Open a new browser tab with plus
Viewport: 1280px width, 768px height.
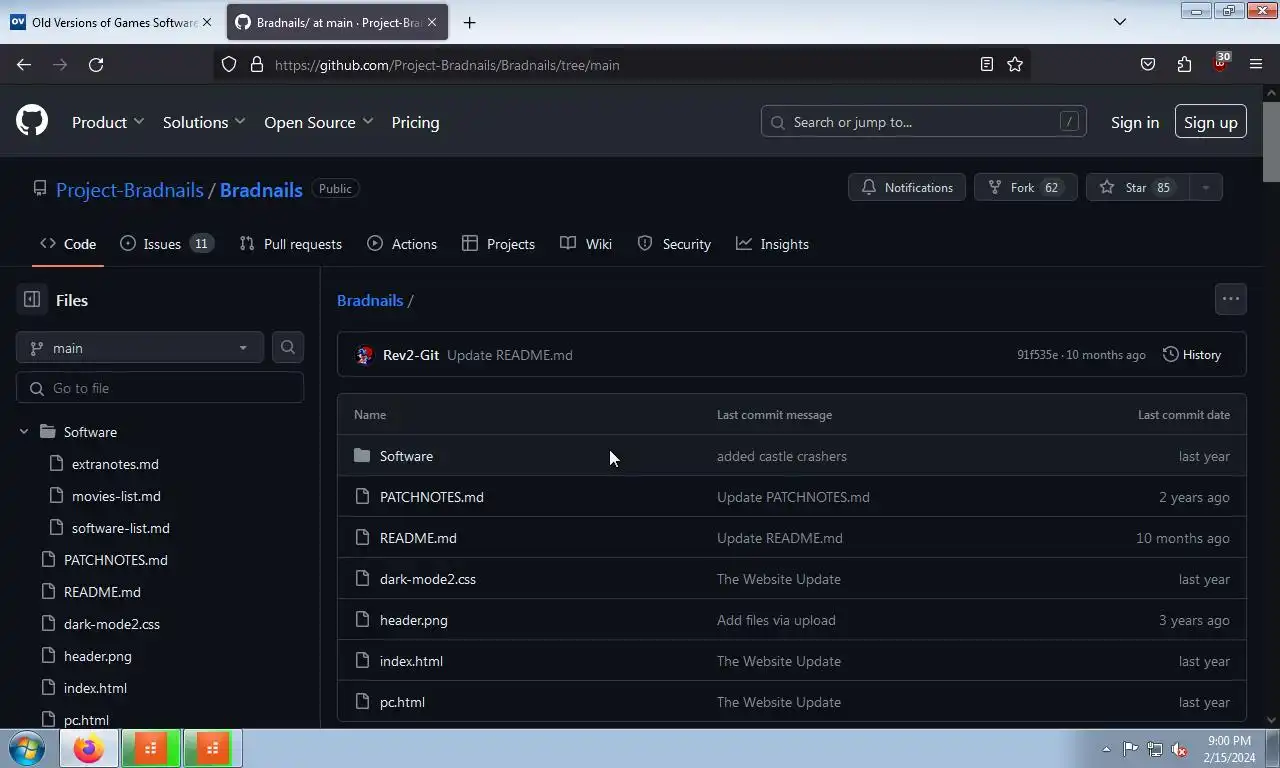[x=470, y=22]
